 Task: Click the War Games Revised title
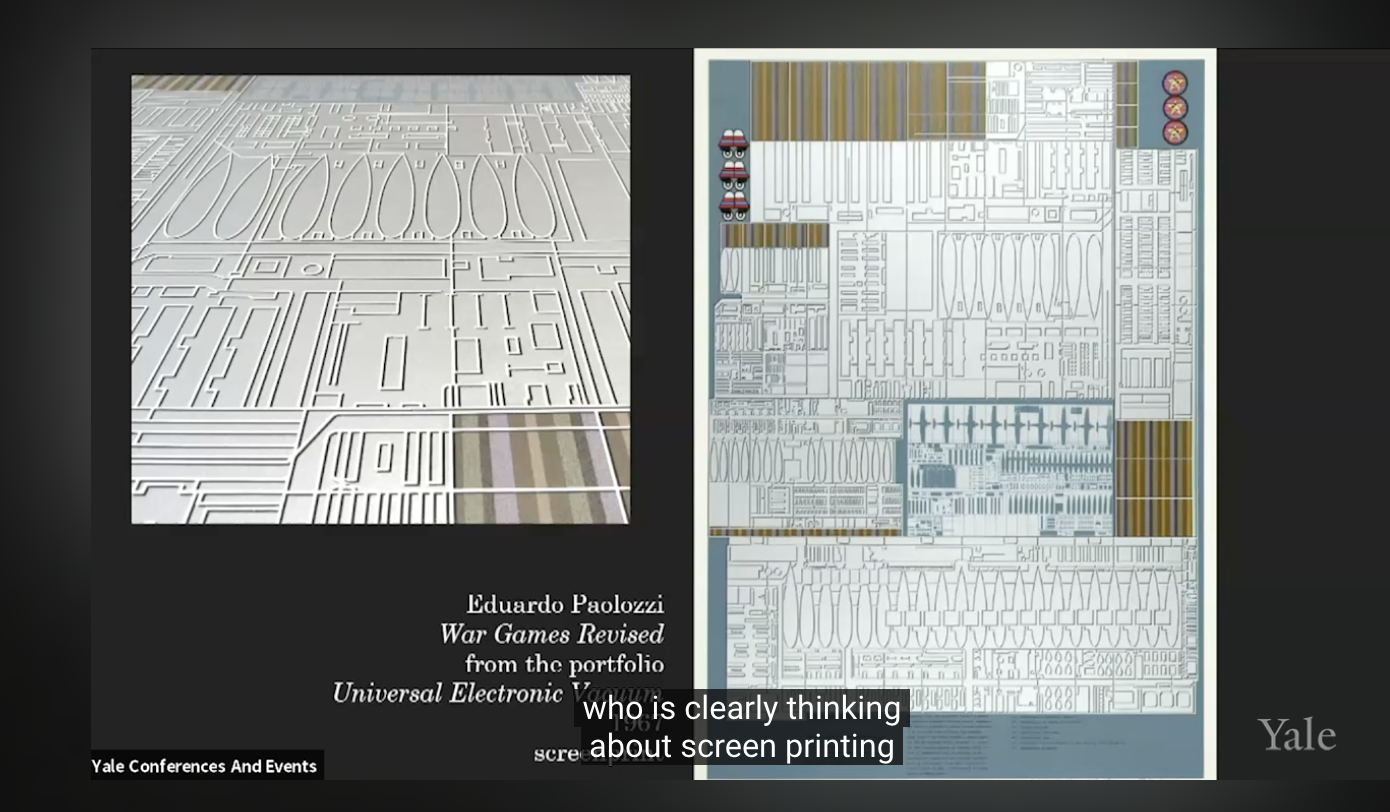point(551,634)
